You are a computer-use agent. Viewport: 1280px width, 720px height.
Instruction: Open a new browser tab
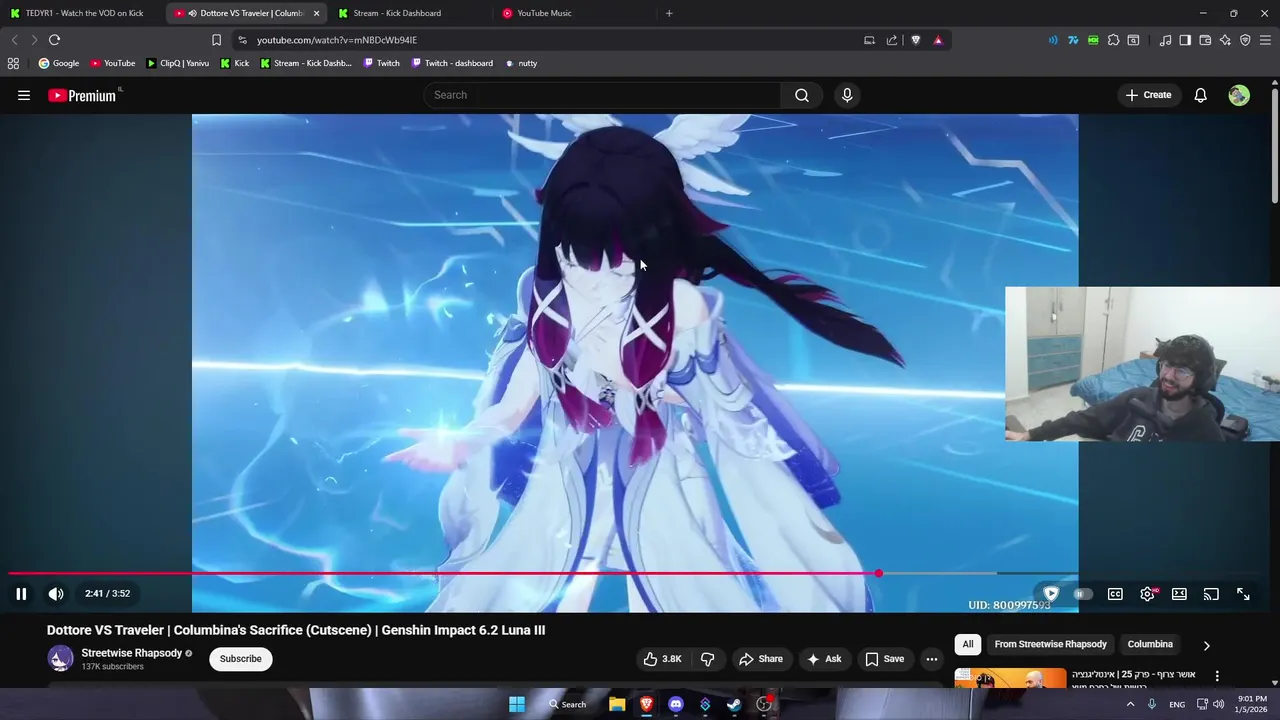tap(669, 13)
